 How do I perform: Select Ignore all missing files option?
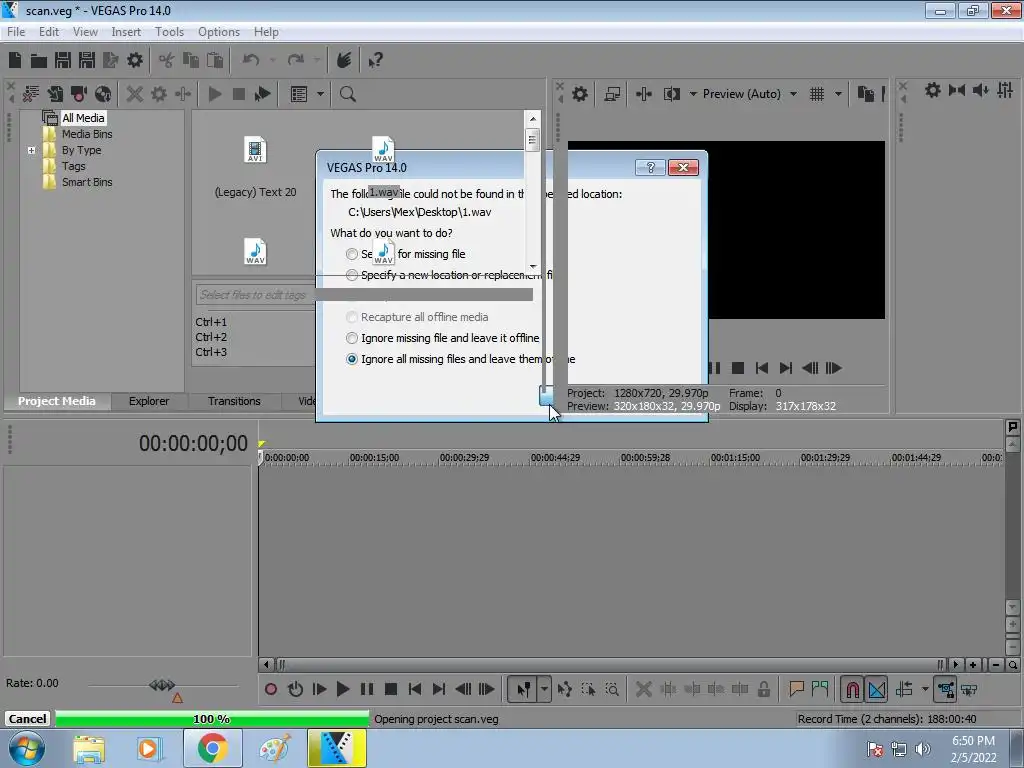351,359
